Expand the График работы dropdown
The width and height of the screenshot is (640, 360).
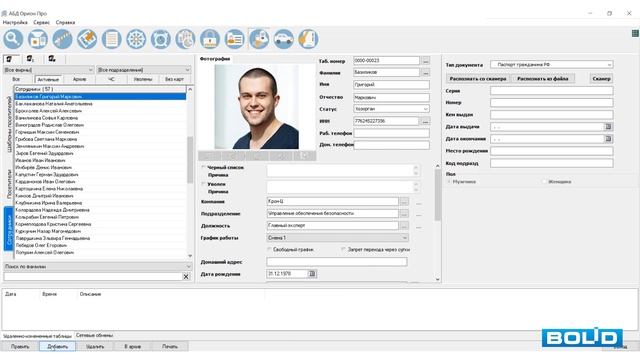pyautogui.click(x=337, y=238)
